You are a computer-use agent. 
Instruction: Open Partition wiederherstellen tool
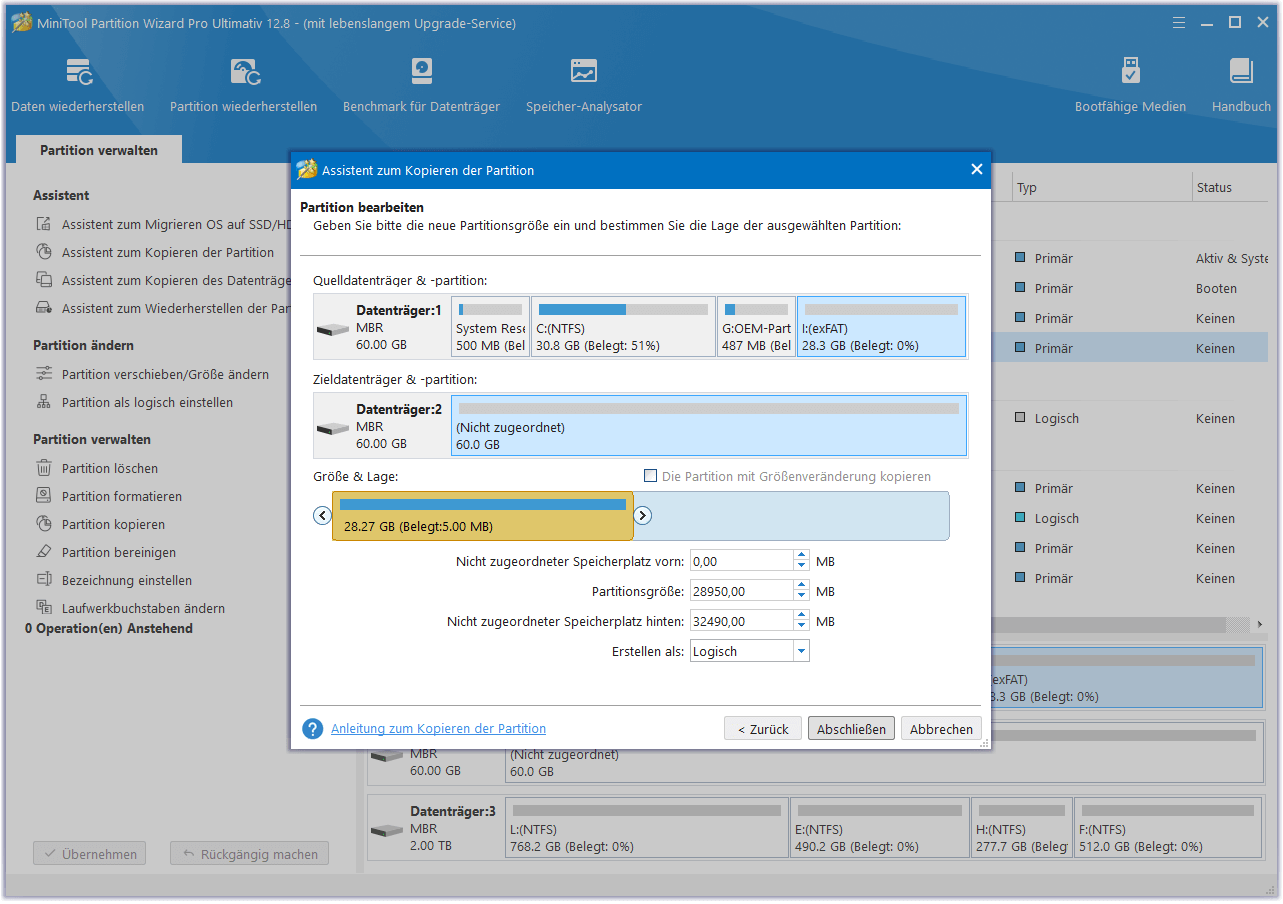[x=243, y=85]
